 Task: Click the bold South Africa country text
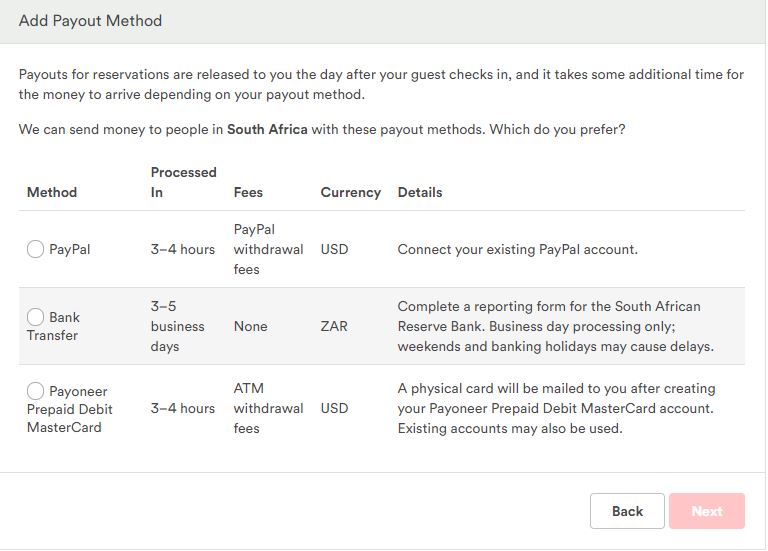pyautogui.click(x=267, y=130)
